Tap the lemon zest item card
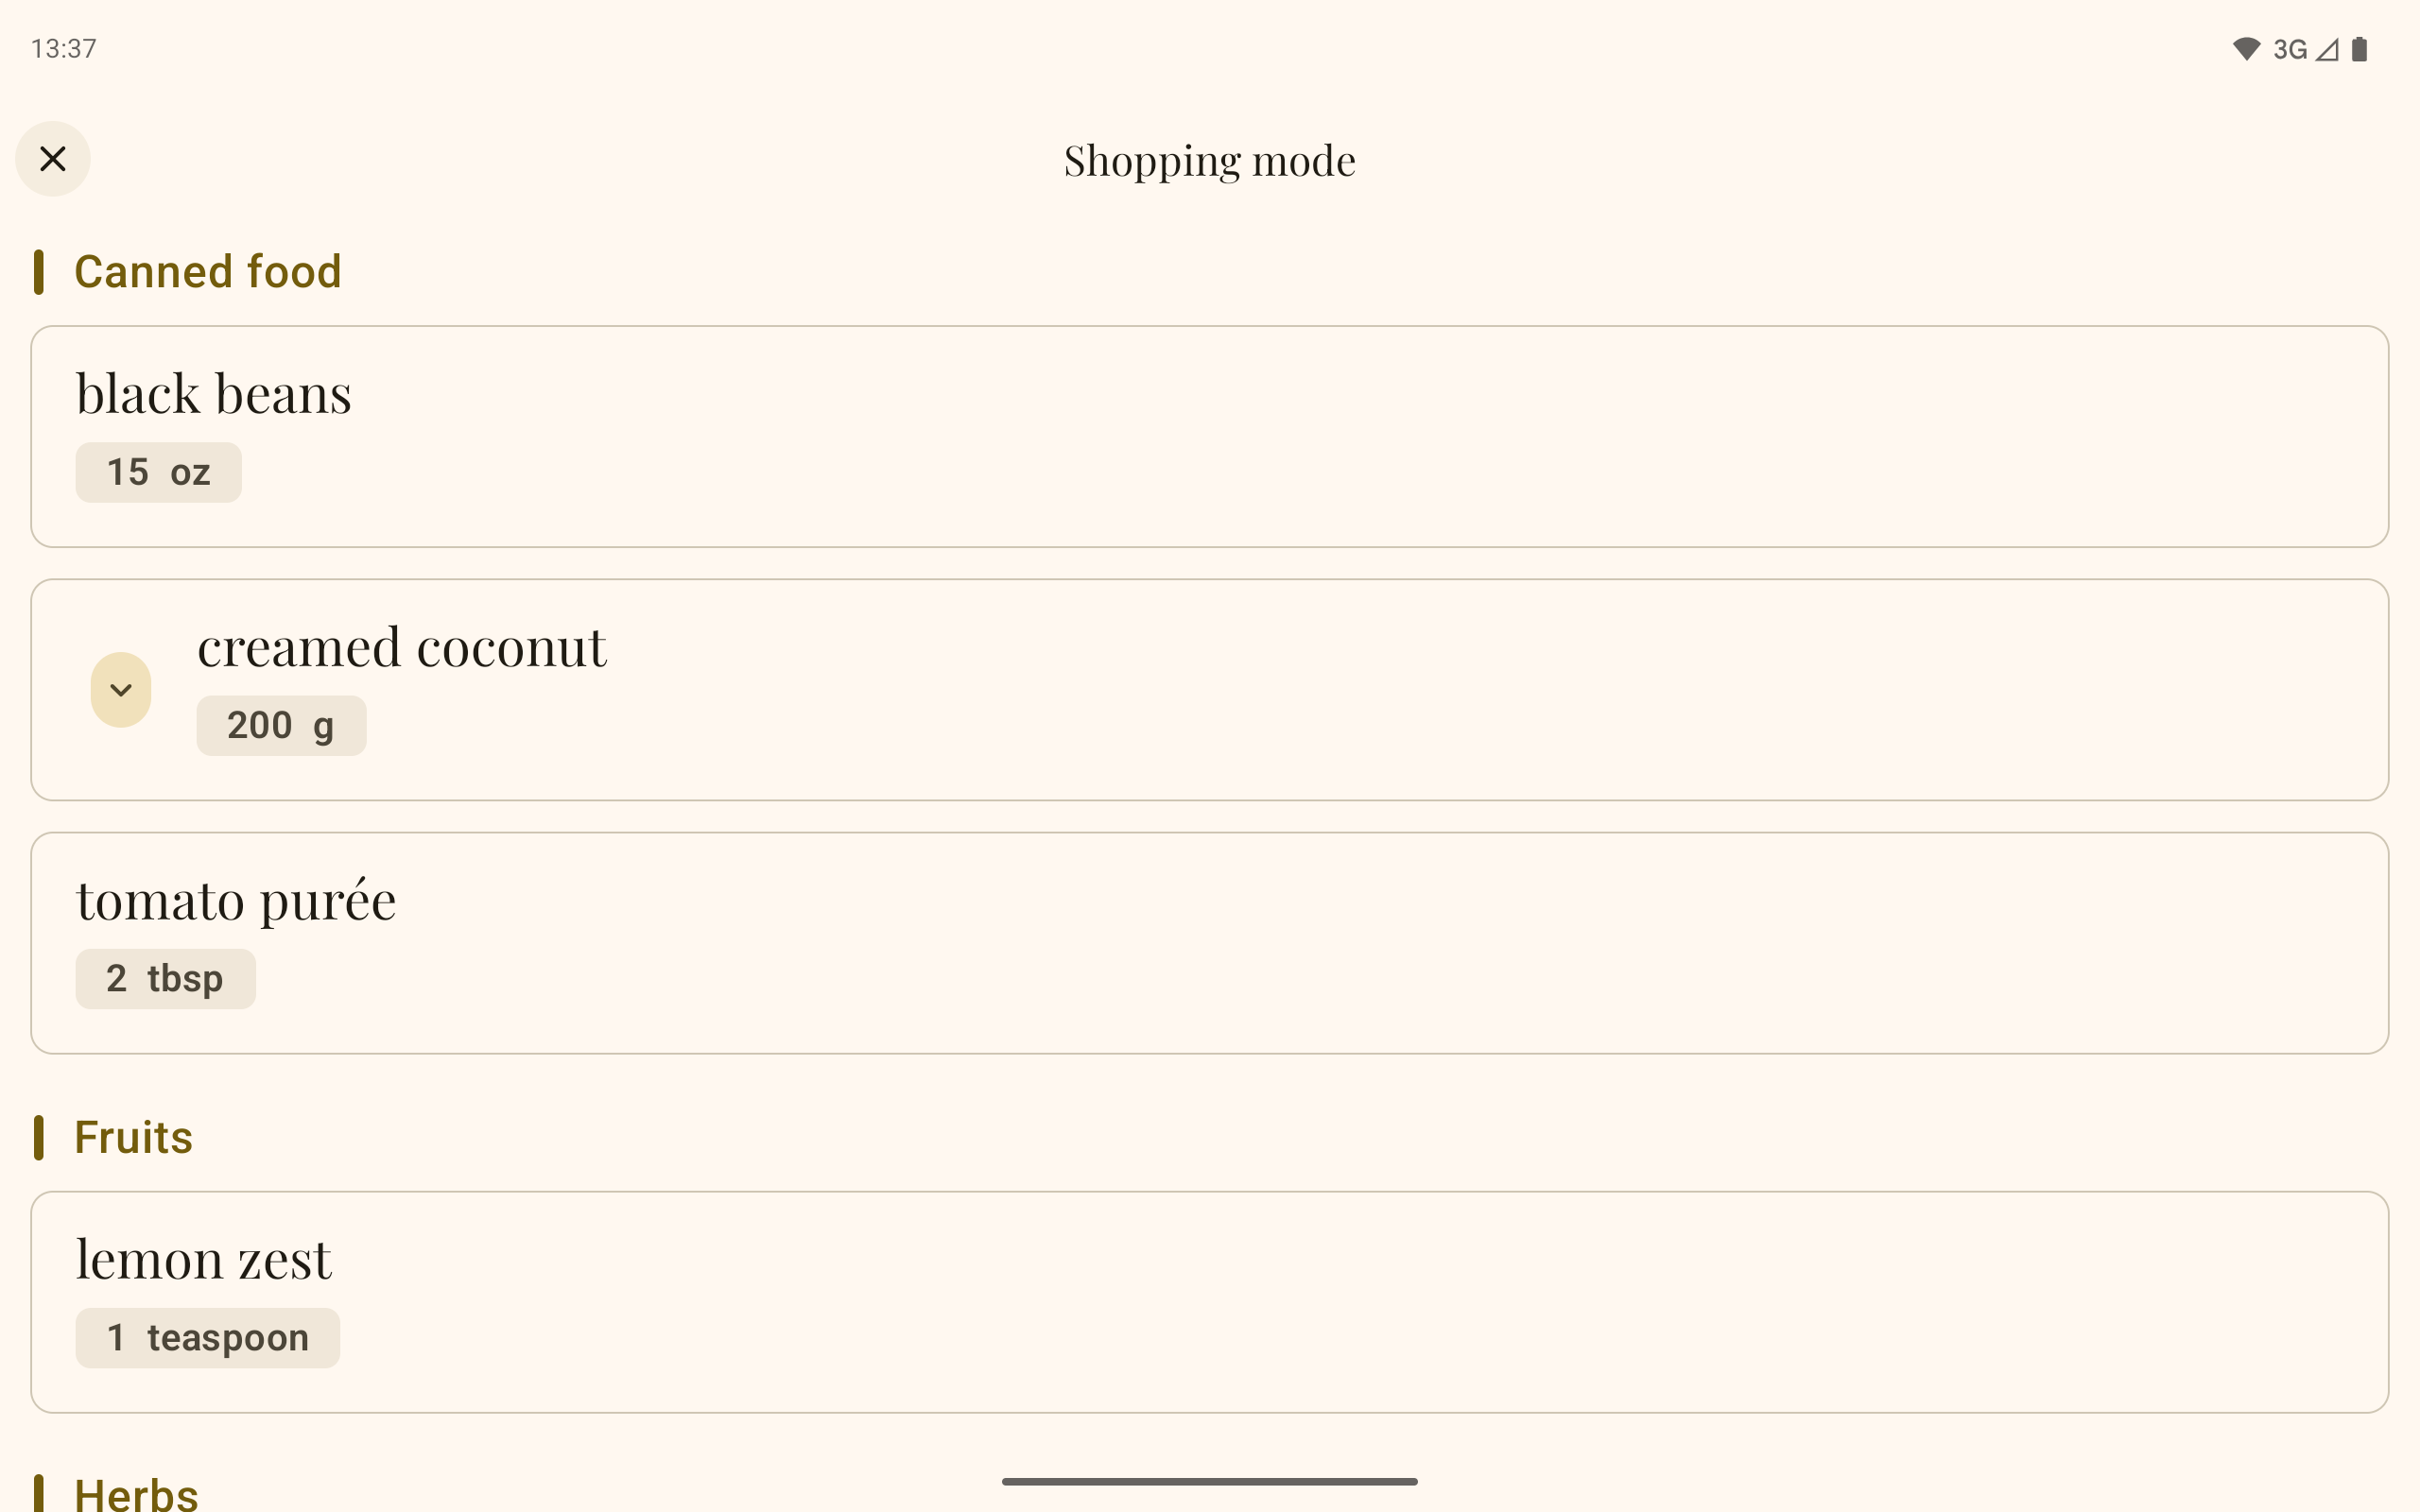The image size is (2420, 1512). point(1210,1301)
